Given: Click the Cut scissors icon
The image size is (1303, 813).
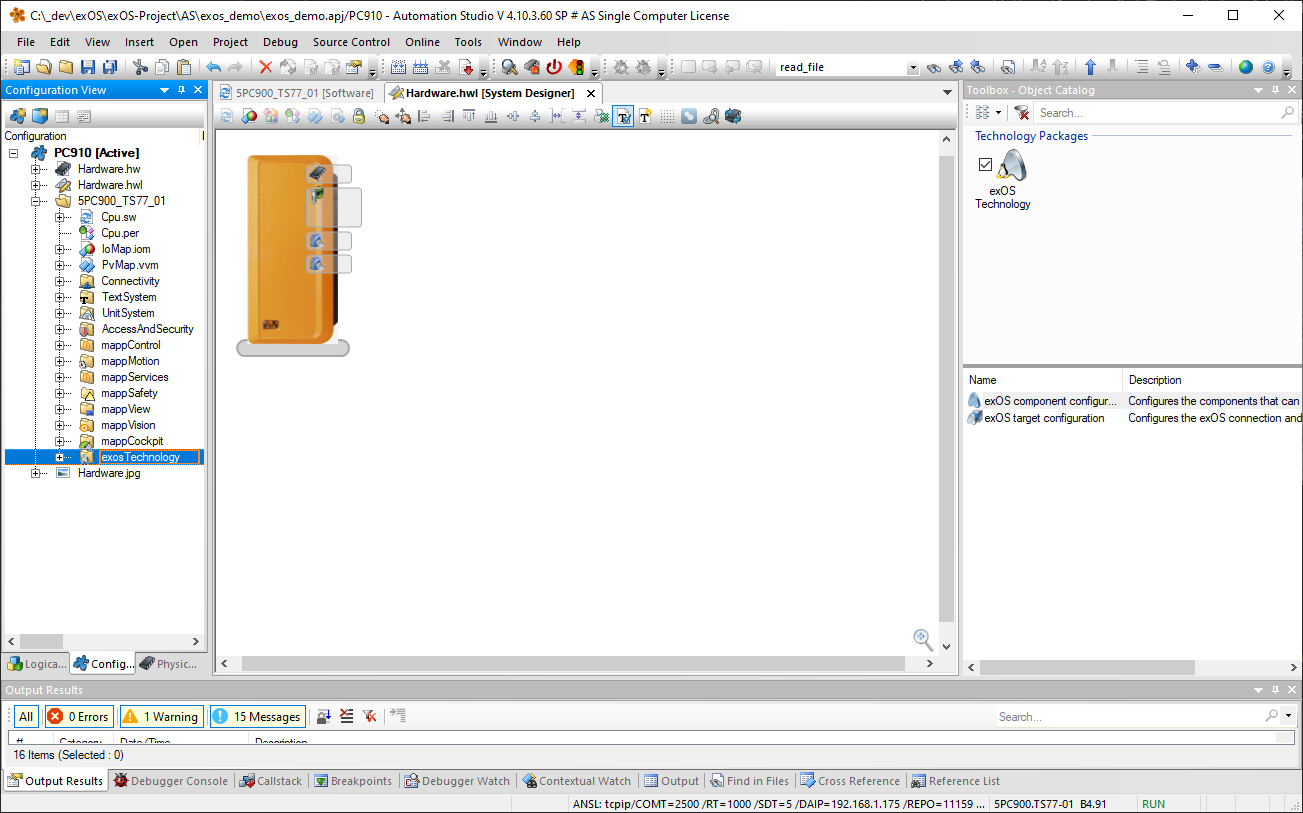Looking at the screenshot, I should click(140, 67).
